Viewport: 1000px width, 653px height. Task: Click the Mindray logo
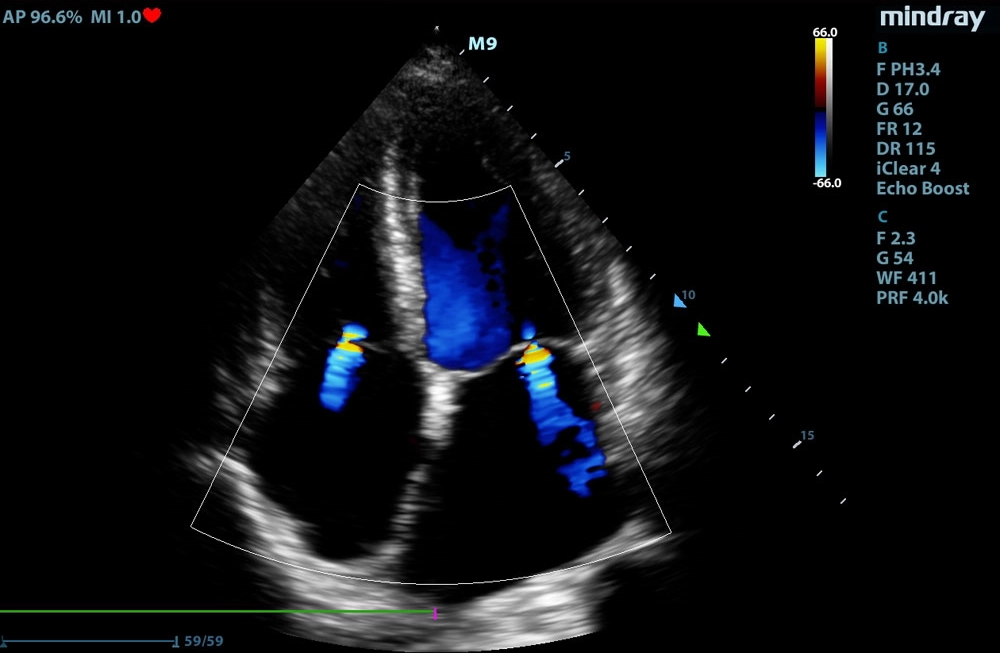point(932,17)
